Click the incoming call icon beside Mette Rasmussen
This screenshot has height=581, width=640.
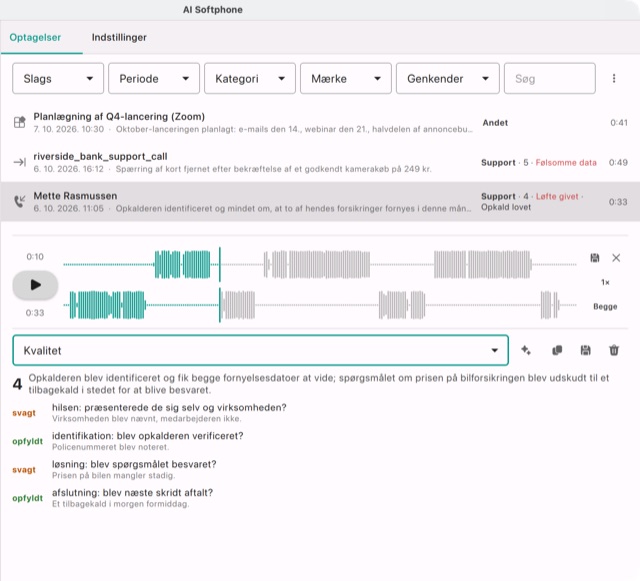(x=20, y=201)
